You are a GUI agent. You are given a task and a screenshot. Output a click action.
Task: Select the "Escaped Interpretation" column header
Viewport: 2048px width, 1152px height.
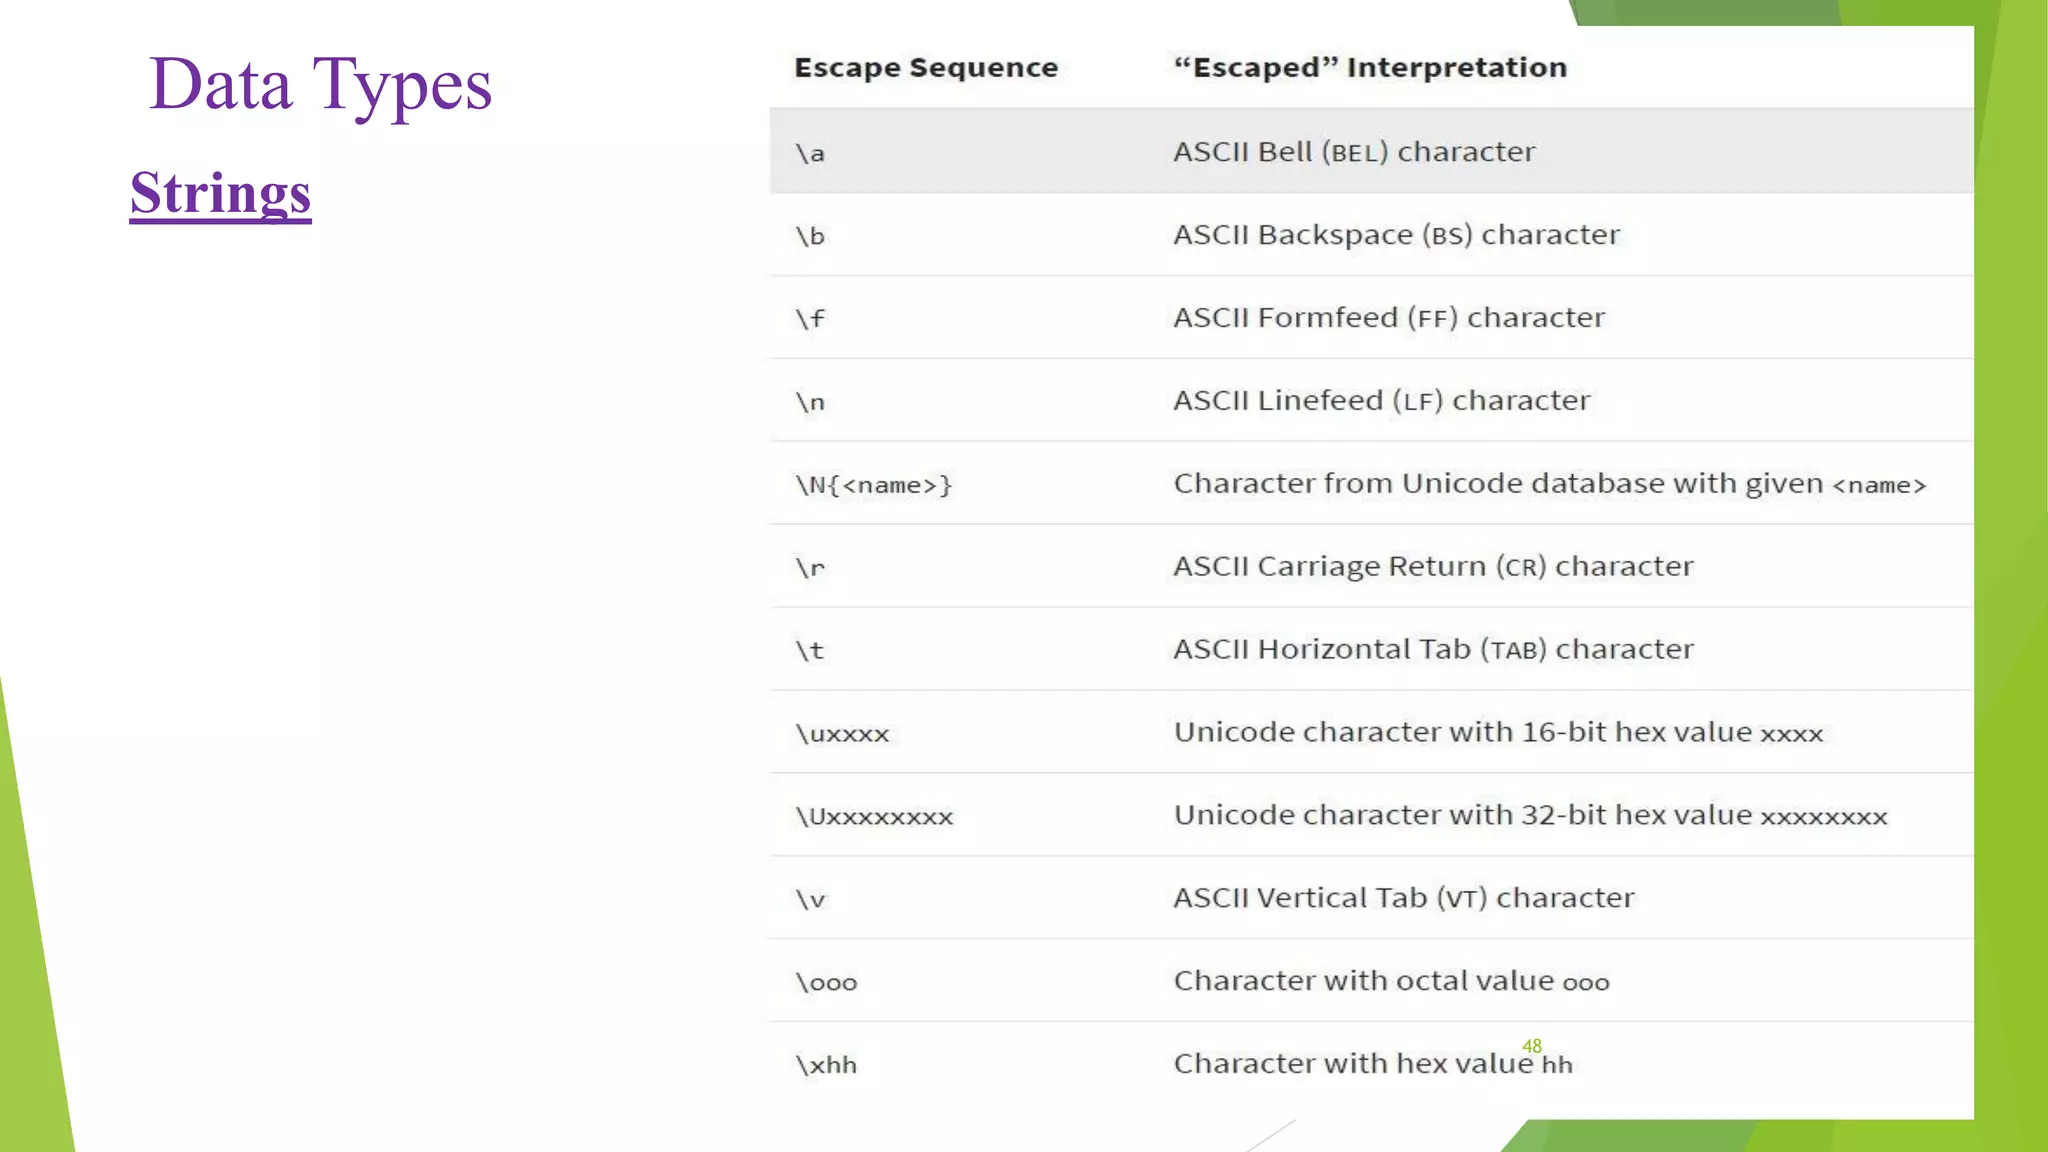1370,68
